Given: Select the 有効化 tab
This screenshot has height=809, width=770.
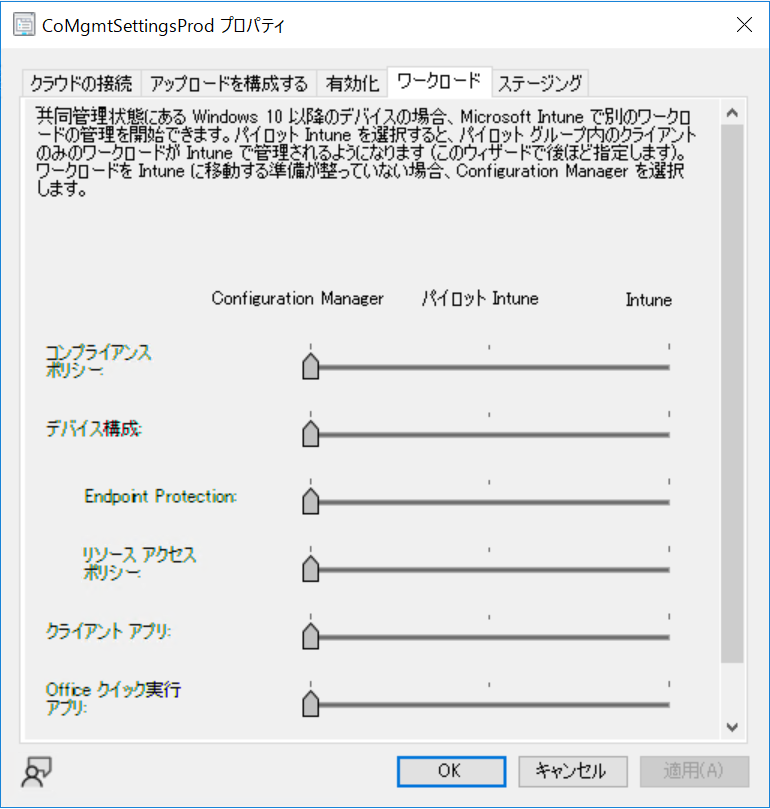Looking at the screenshot, I should point(352,83).
